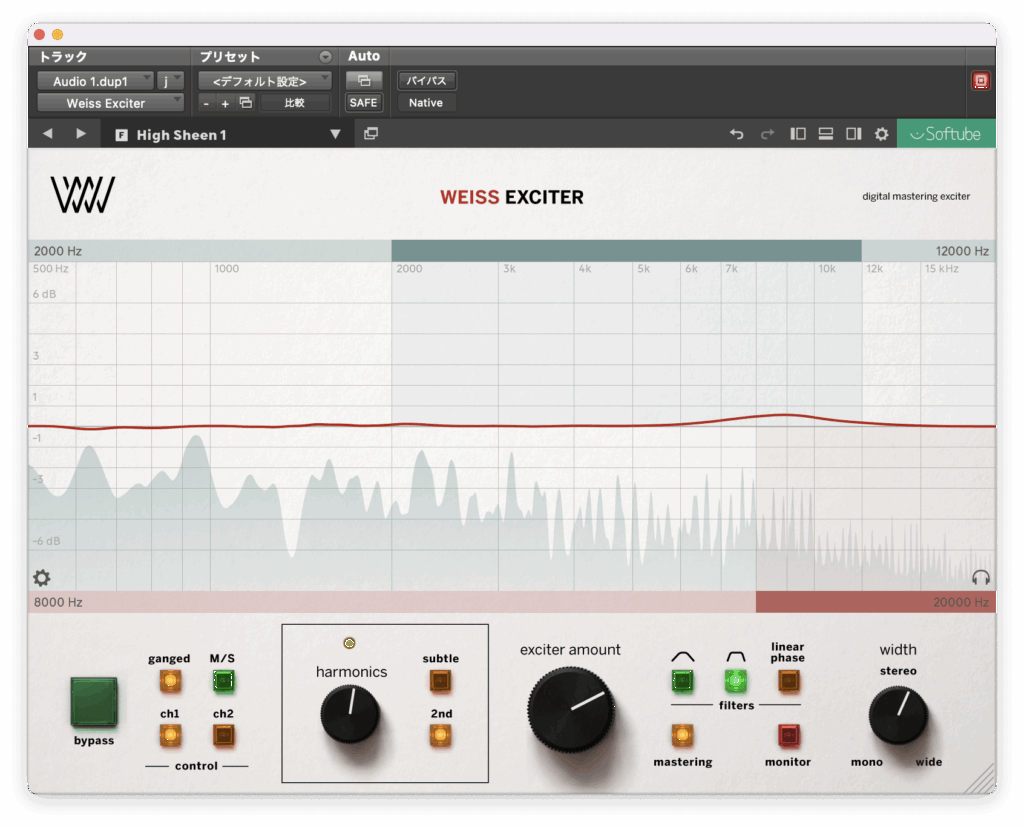
Task: Select the next preset with plus
Action: 225,103
